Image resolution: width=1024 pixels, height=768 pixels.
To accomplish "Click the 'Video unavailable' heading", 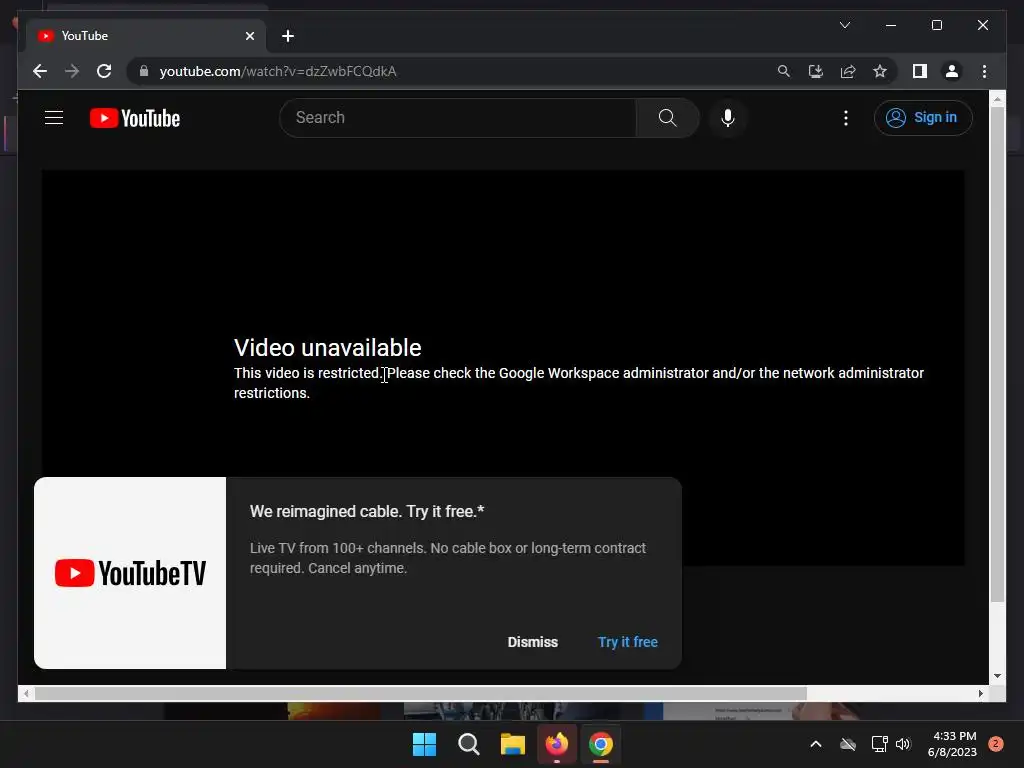I will coord(328,347).
